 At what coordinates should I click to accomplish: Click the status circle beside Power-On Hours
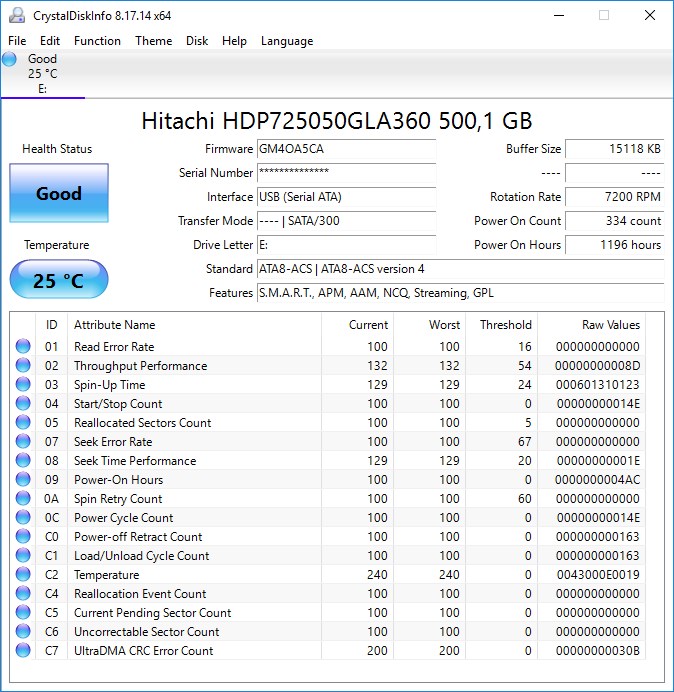[23, 479]
